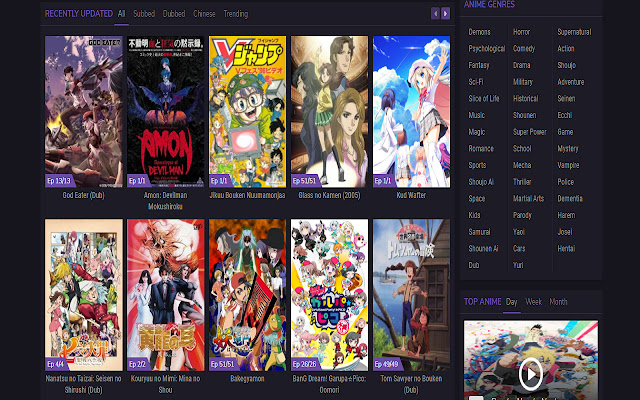The height and width of the screenshot is (400, 640).
Task: Open the Shoujo genre
Action: (567, 65)
